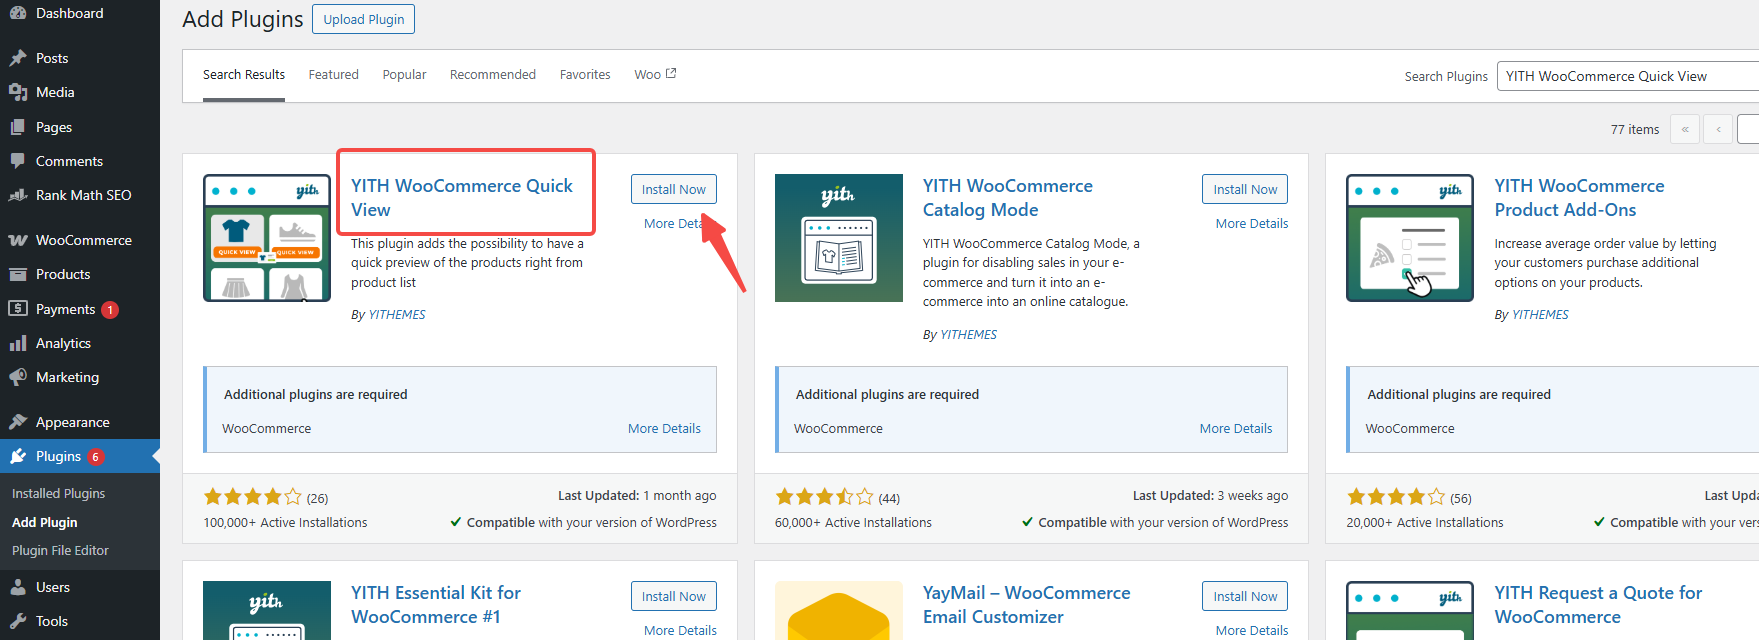Open the Woo external link tab

(655, 75)
